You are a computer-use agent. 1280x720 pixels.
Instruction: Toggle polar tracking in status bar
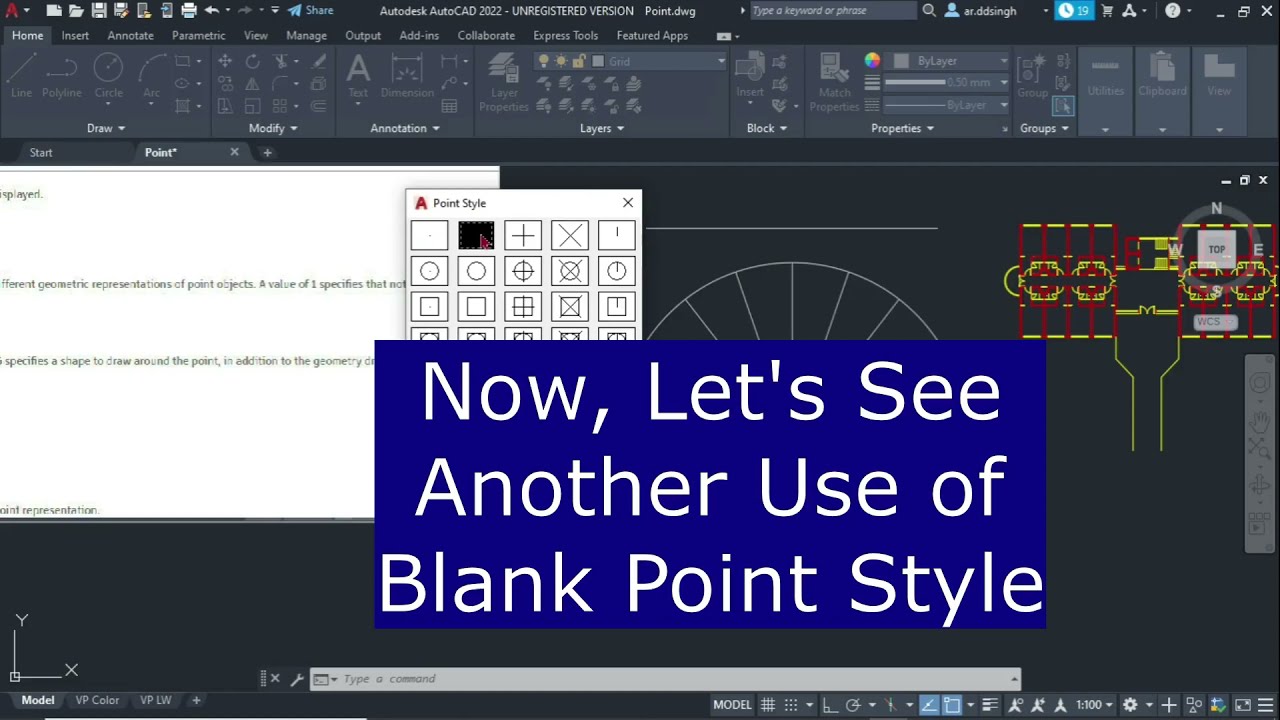coord(853,705)
